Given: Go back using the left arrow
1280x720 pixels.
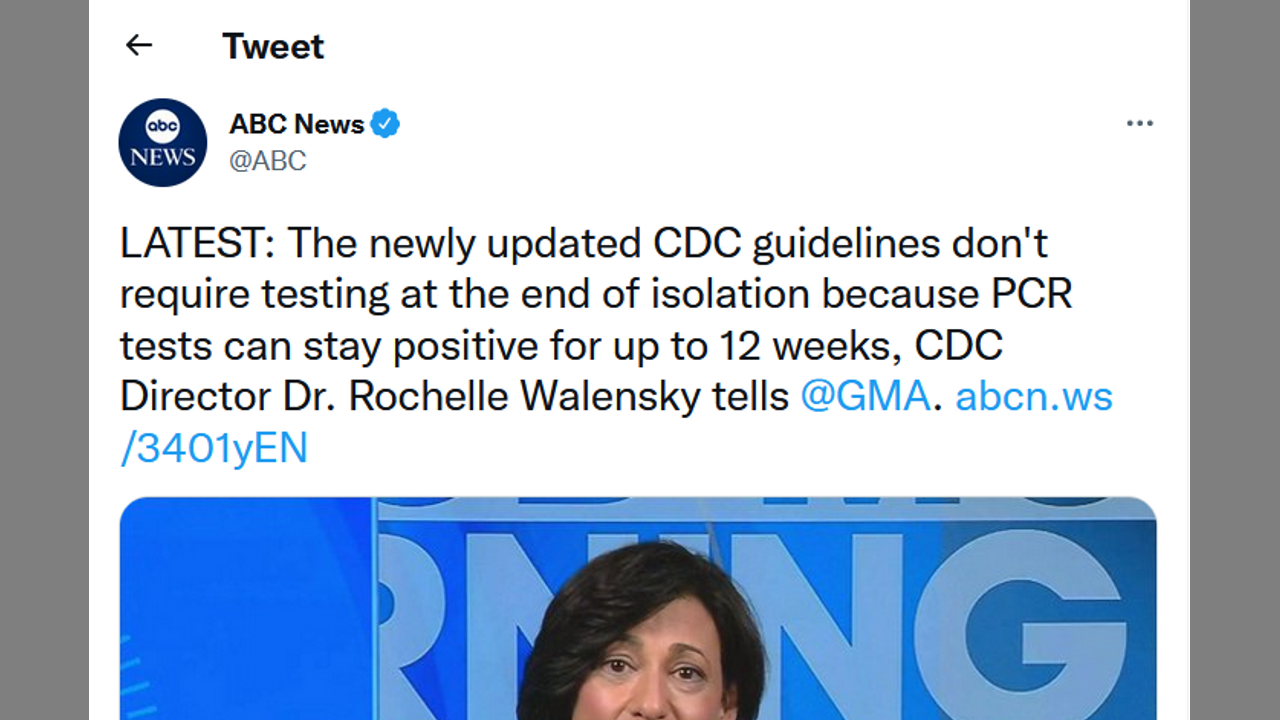Looking at the screenshot, I should (x=138, y=45).
